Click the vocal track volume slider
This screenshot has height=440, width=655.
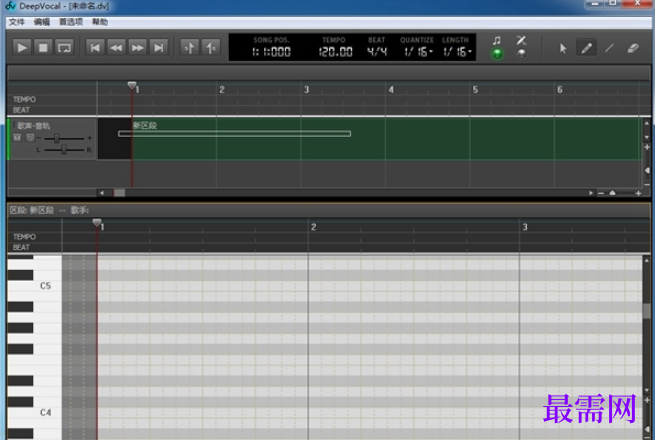tap(56, 138)
